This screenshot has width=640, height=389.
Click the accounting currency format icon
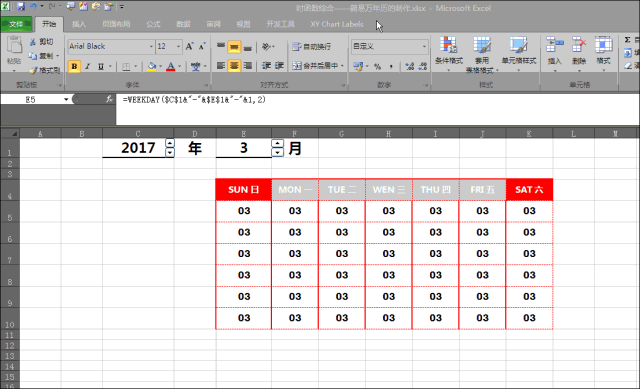(x=358, y=66)
